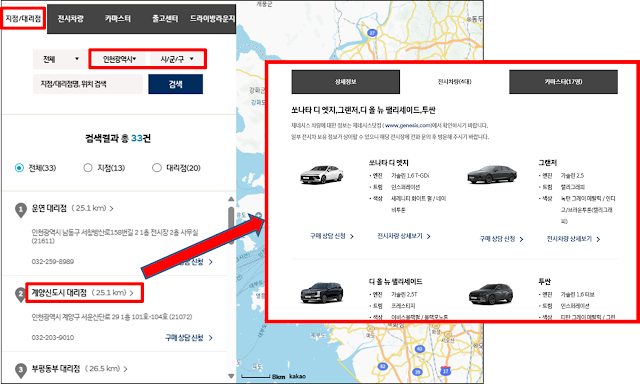Click the 그랜저 model title
This screenshot has width=640, height=384.
547,162
